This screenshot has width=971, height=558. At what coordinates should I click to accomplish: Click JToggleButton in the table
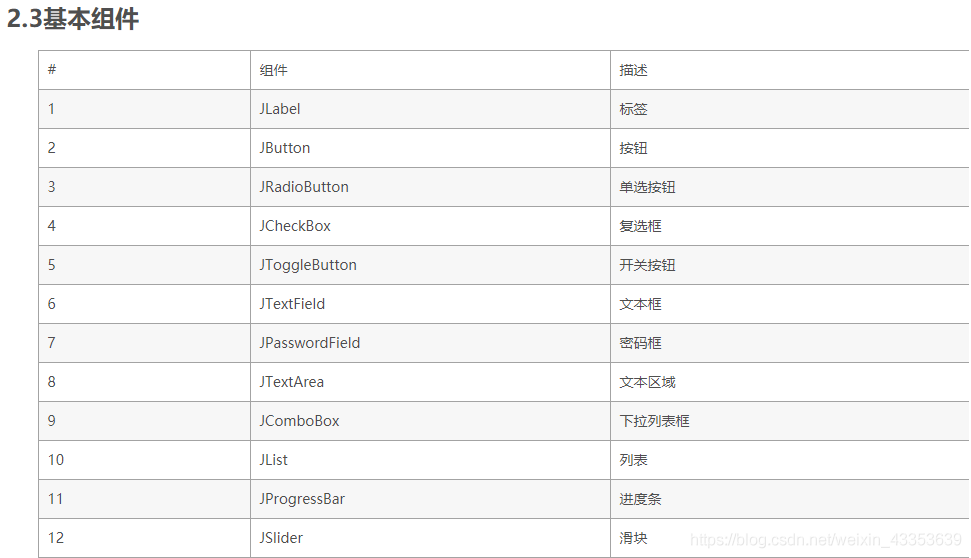coord(308,265)
